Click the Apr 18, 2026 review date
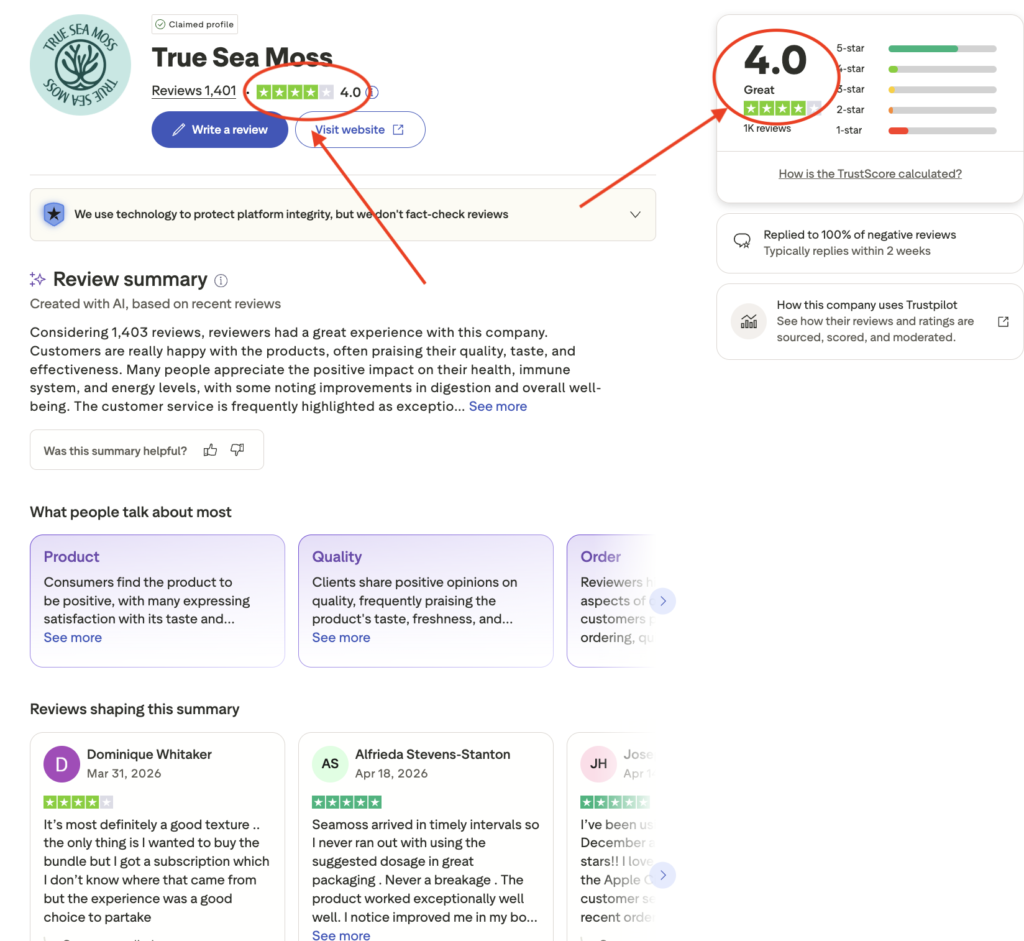The image size is (1024, 941). click(391, 773)
